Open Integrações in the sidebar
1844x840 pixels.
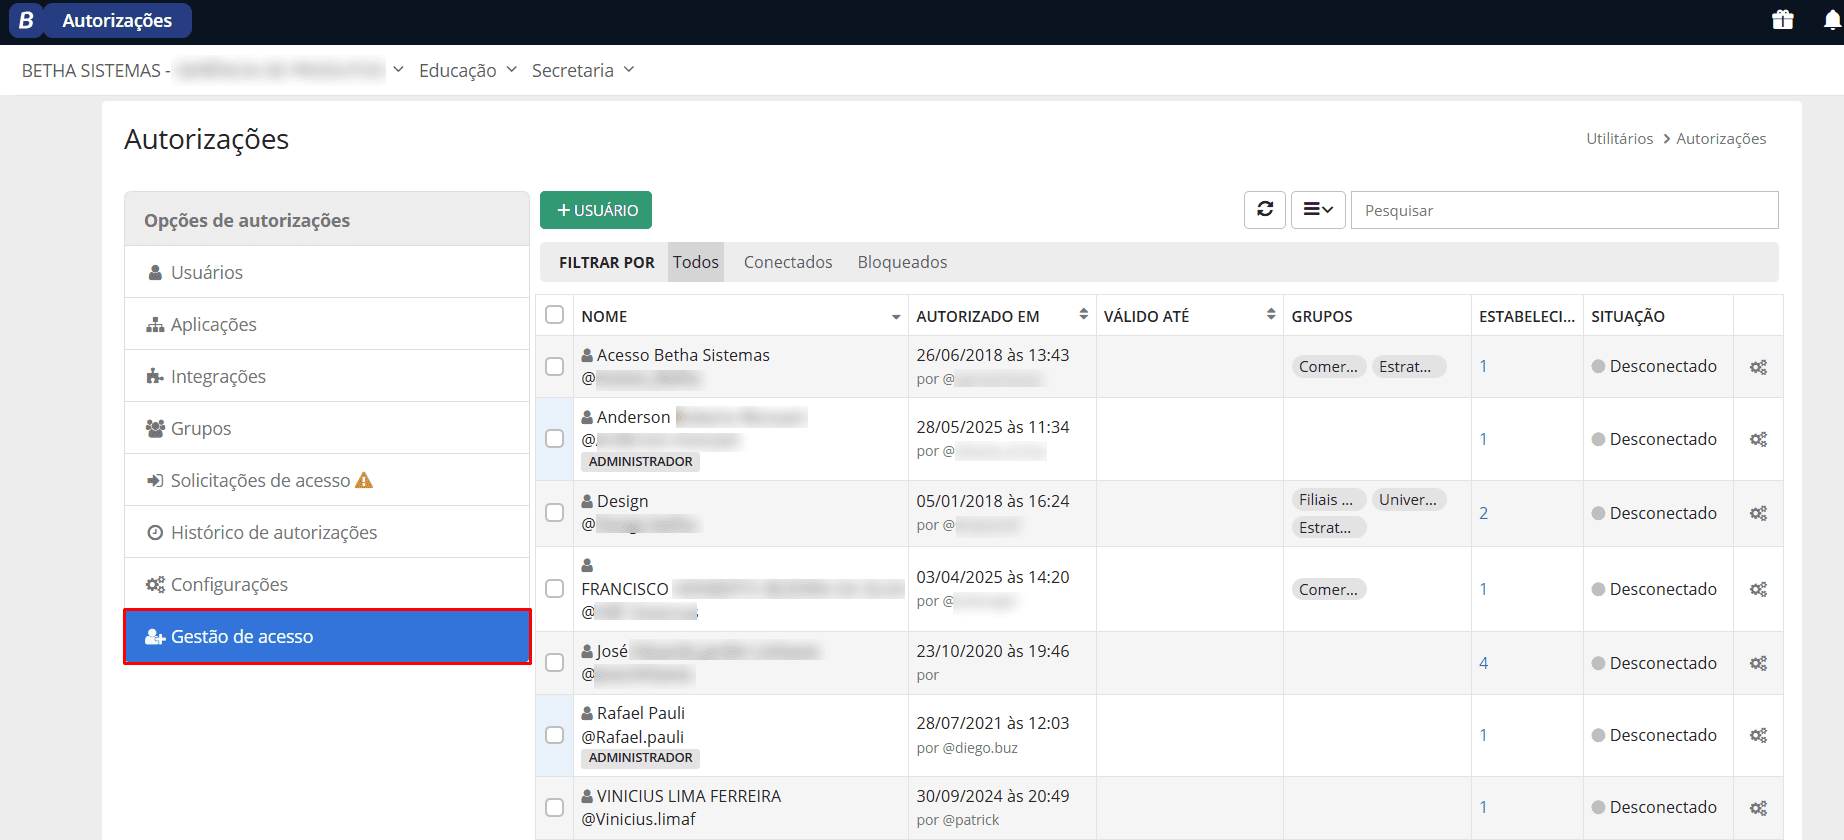[327, 376]
